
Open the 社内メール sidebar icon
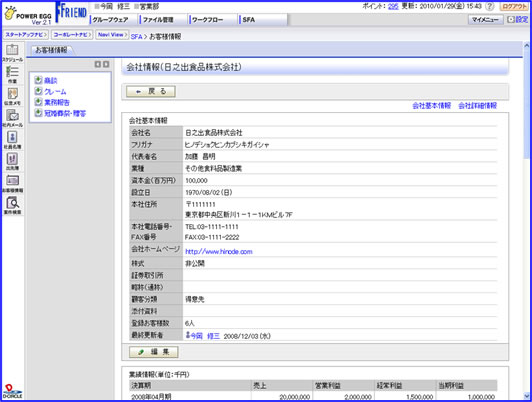(x=13, y=118)
